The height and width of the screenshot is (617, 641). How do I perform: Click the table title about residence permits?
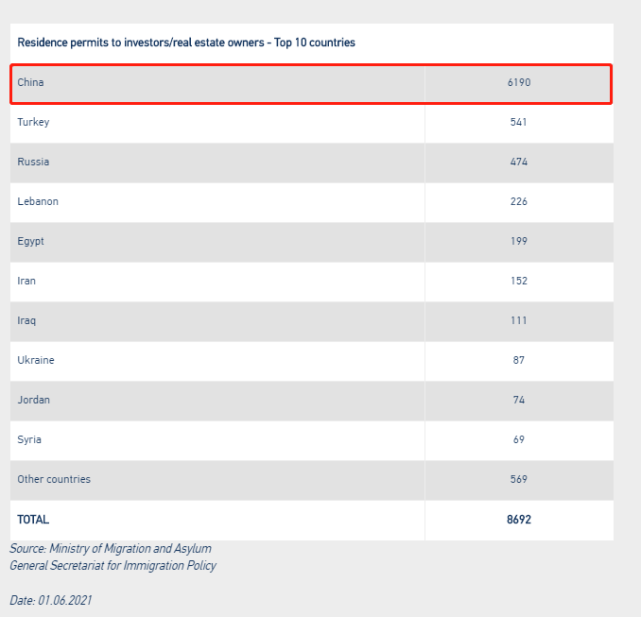(186, 43)
